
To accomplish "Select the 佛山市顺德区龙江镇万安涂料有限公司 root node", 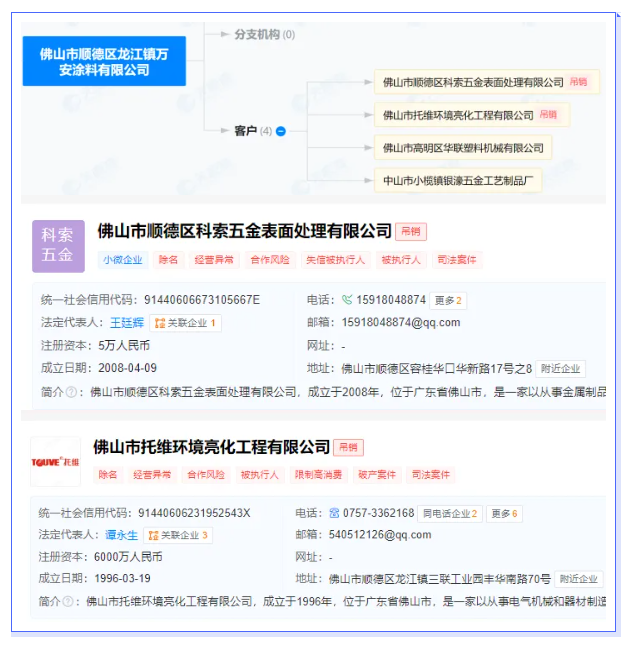I will tap(104, 62).
